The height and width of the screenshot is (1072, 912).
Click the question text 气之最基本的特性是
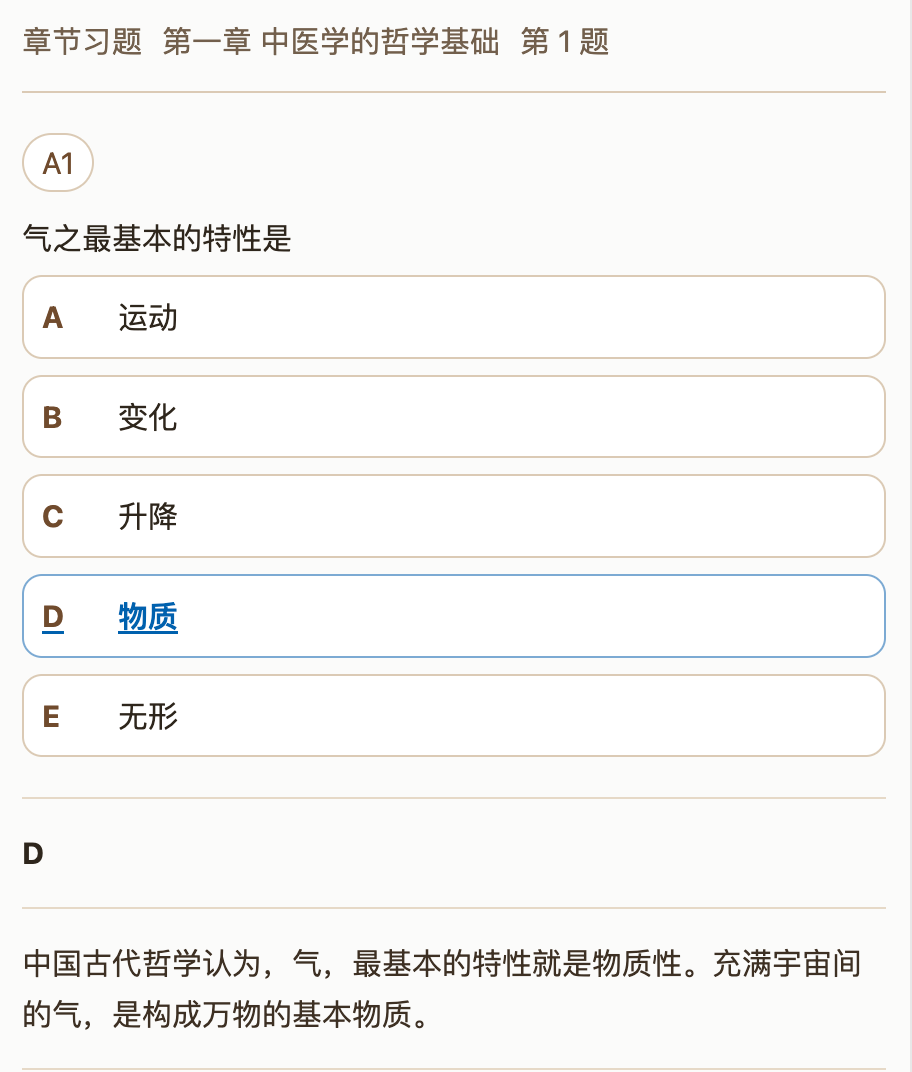(x=157, y=239)
